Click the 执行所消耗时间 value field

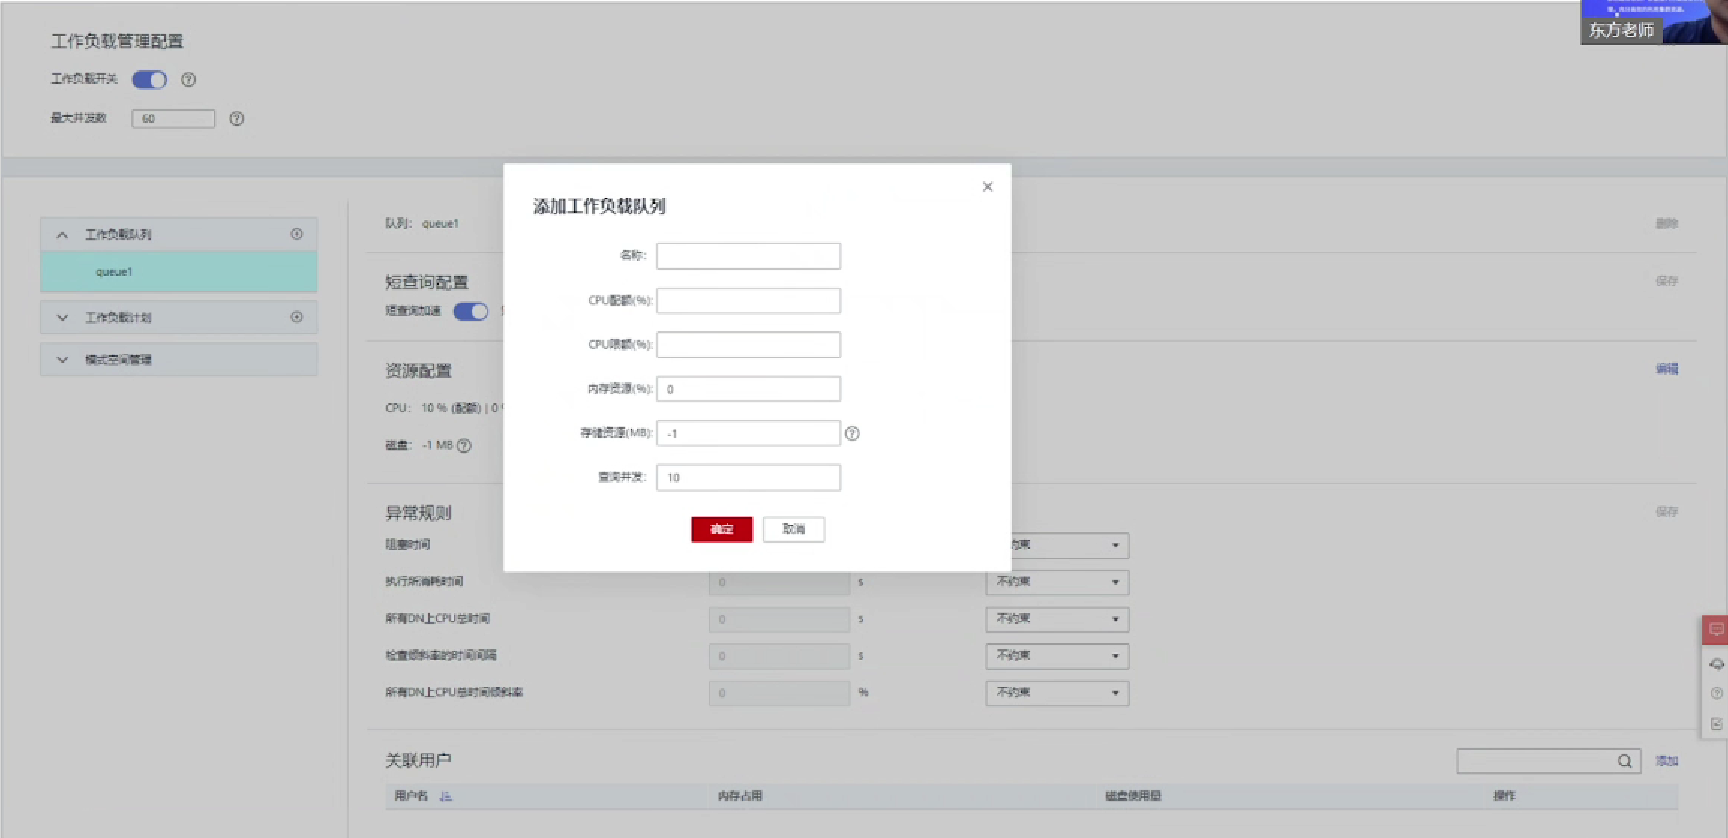[780, 582]
